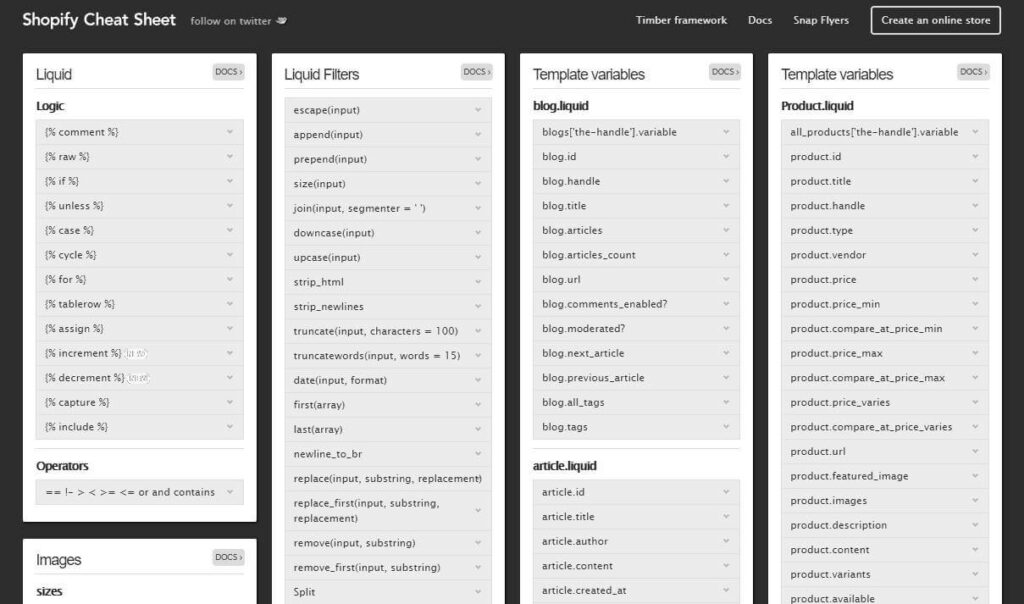
Task: Expand the date(input, format) filter chevron
Action: (x=478, y=380)
